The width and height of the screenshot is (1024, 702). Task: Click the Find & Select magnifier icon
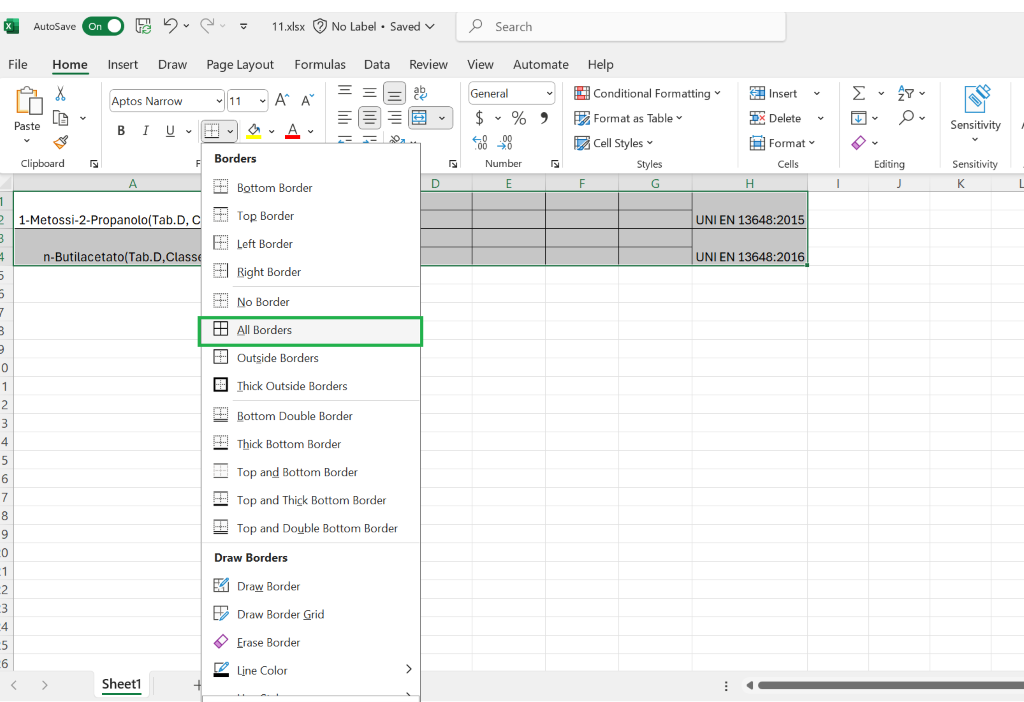click(x=906, y=118)
